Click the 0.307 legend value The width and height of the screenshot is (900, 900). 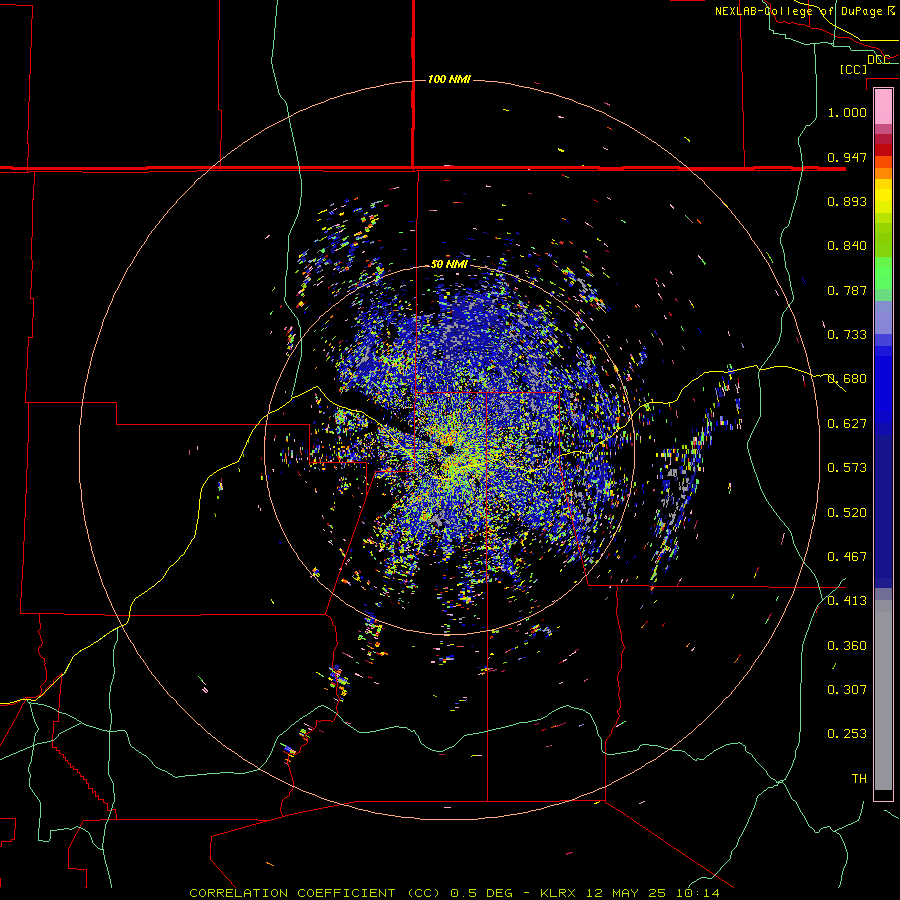point(847,689)
